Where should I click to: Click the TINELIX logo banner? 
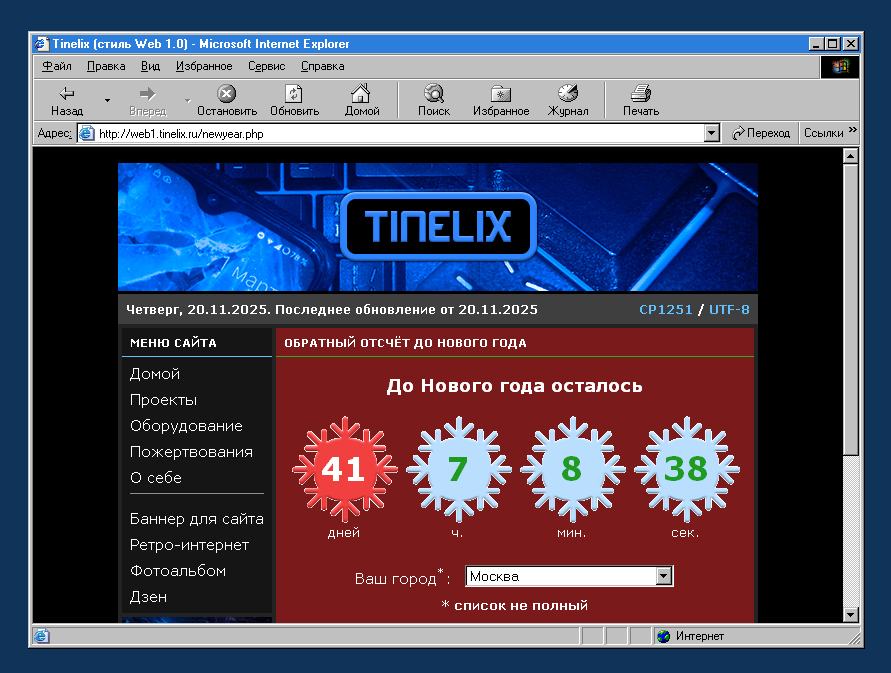coord(437,226)
